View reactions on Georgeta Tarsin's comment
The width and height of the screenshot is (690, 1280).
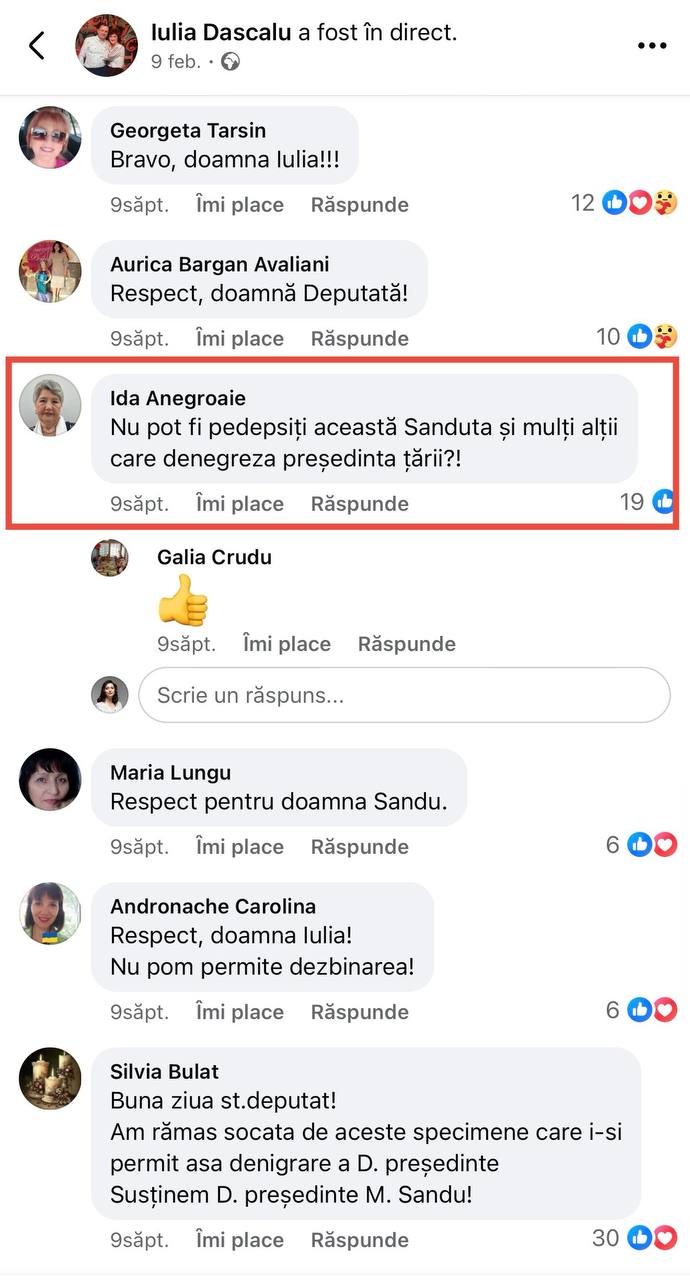[x=625, y=204]
